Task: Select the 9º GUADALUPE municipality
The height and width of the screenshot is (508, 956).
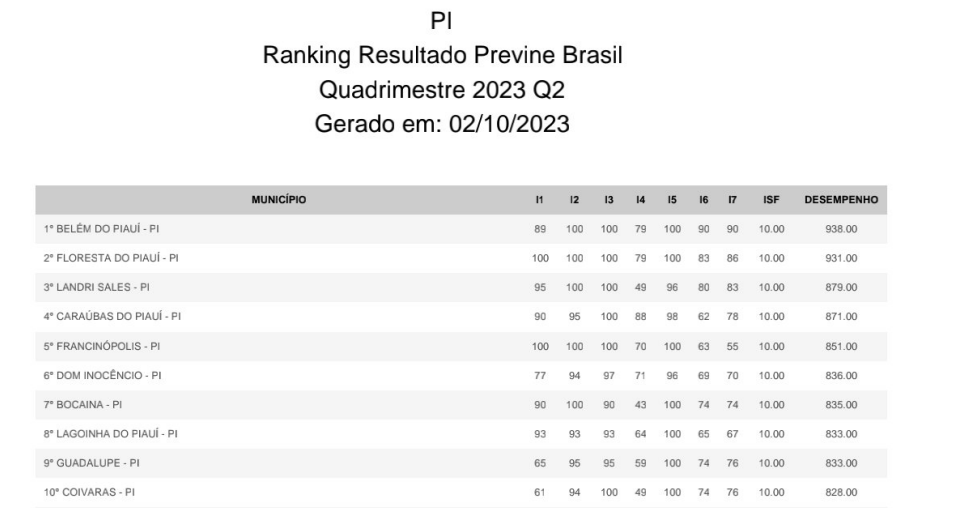Action: tap(91, 463)
